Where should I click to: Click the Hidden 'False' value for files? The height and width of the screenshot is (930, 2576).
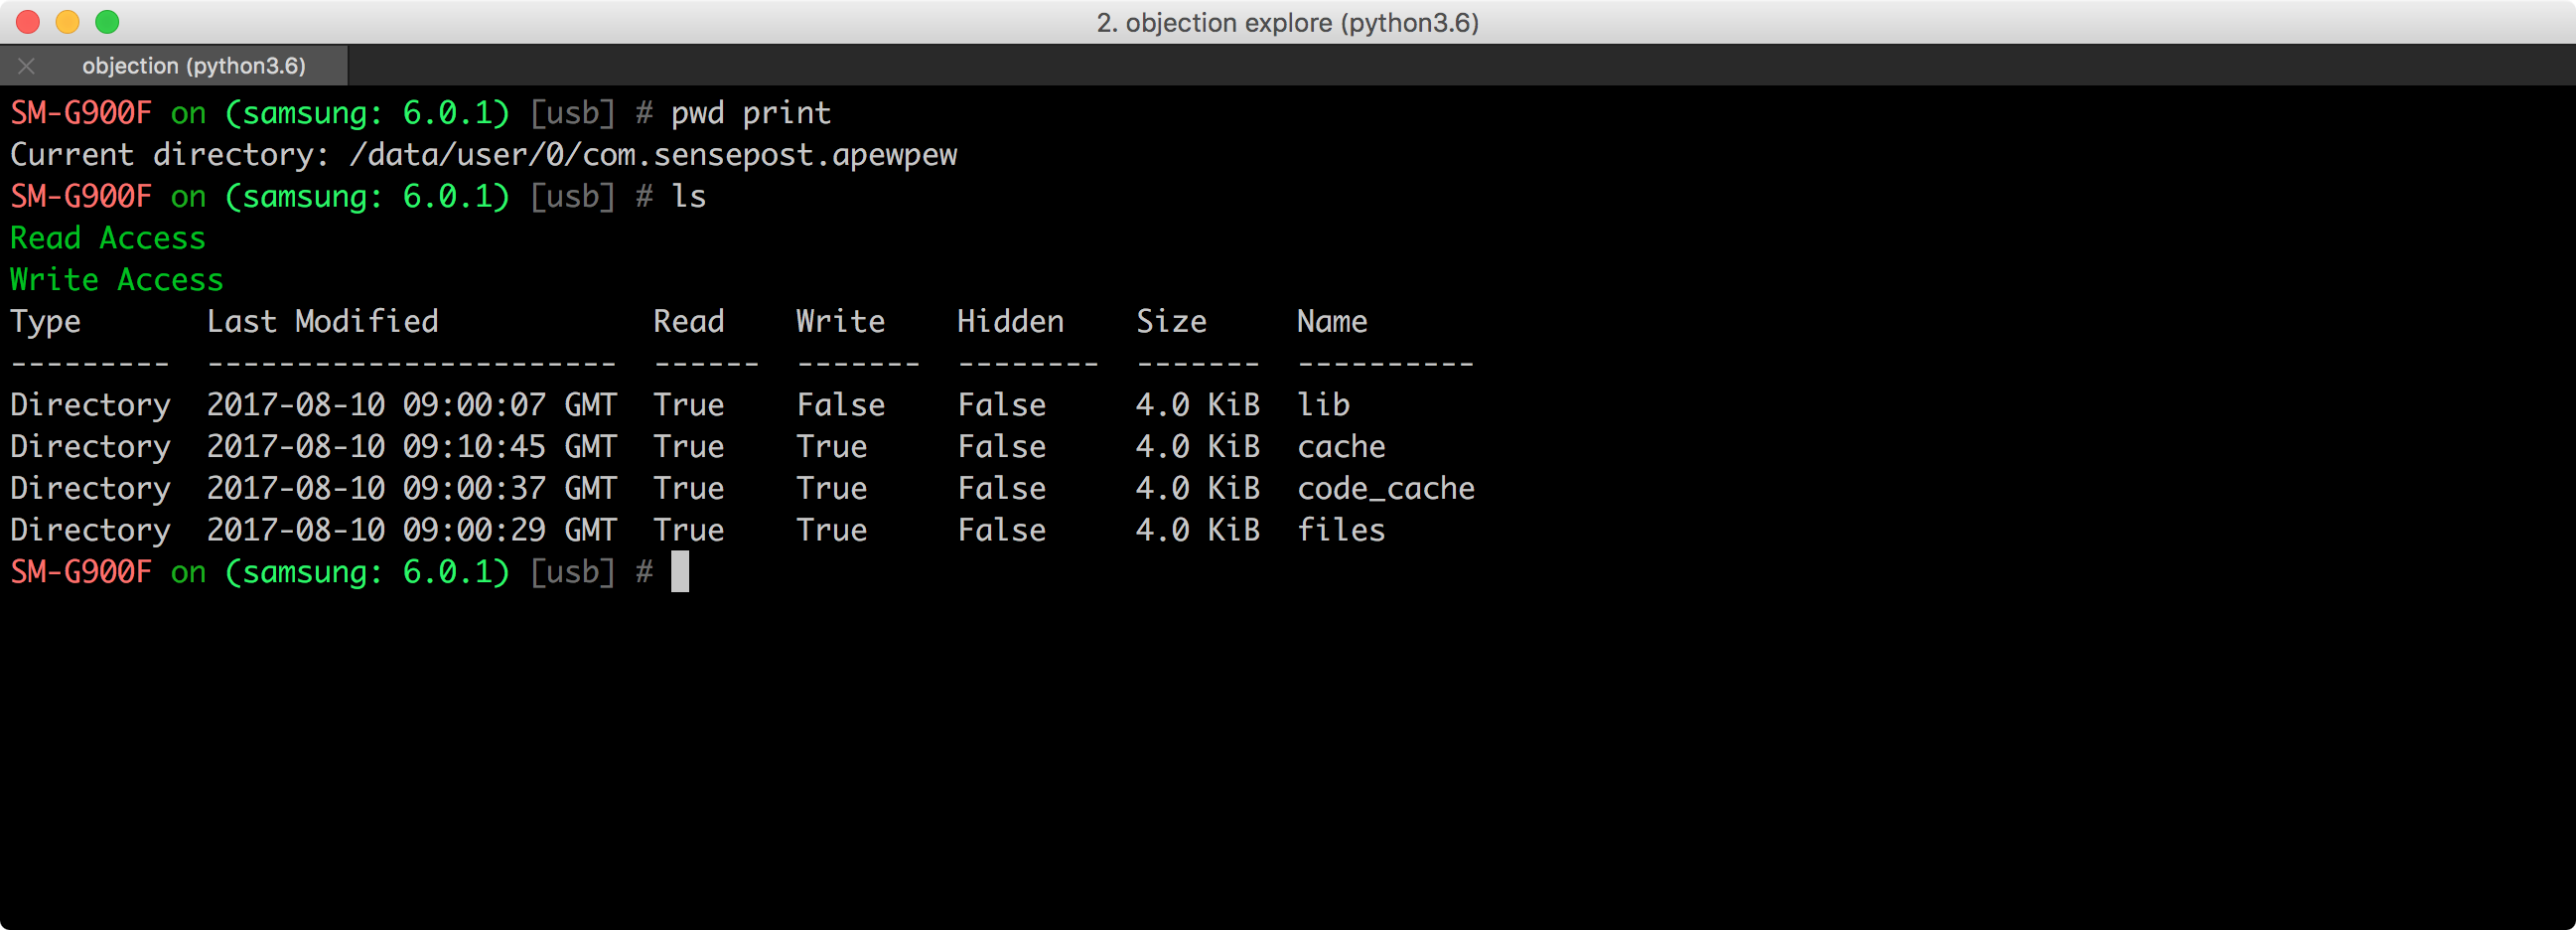(1002, 530)
